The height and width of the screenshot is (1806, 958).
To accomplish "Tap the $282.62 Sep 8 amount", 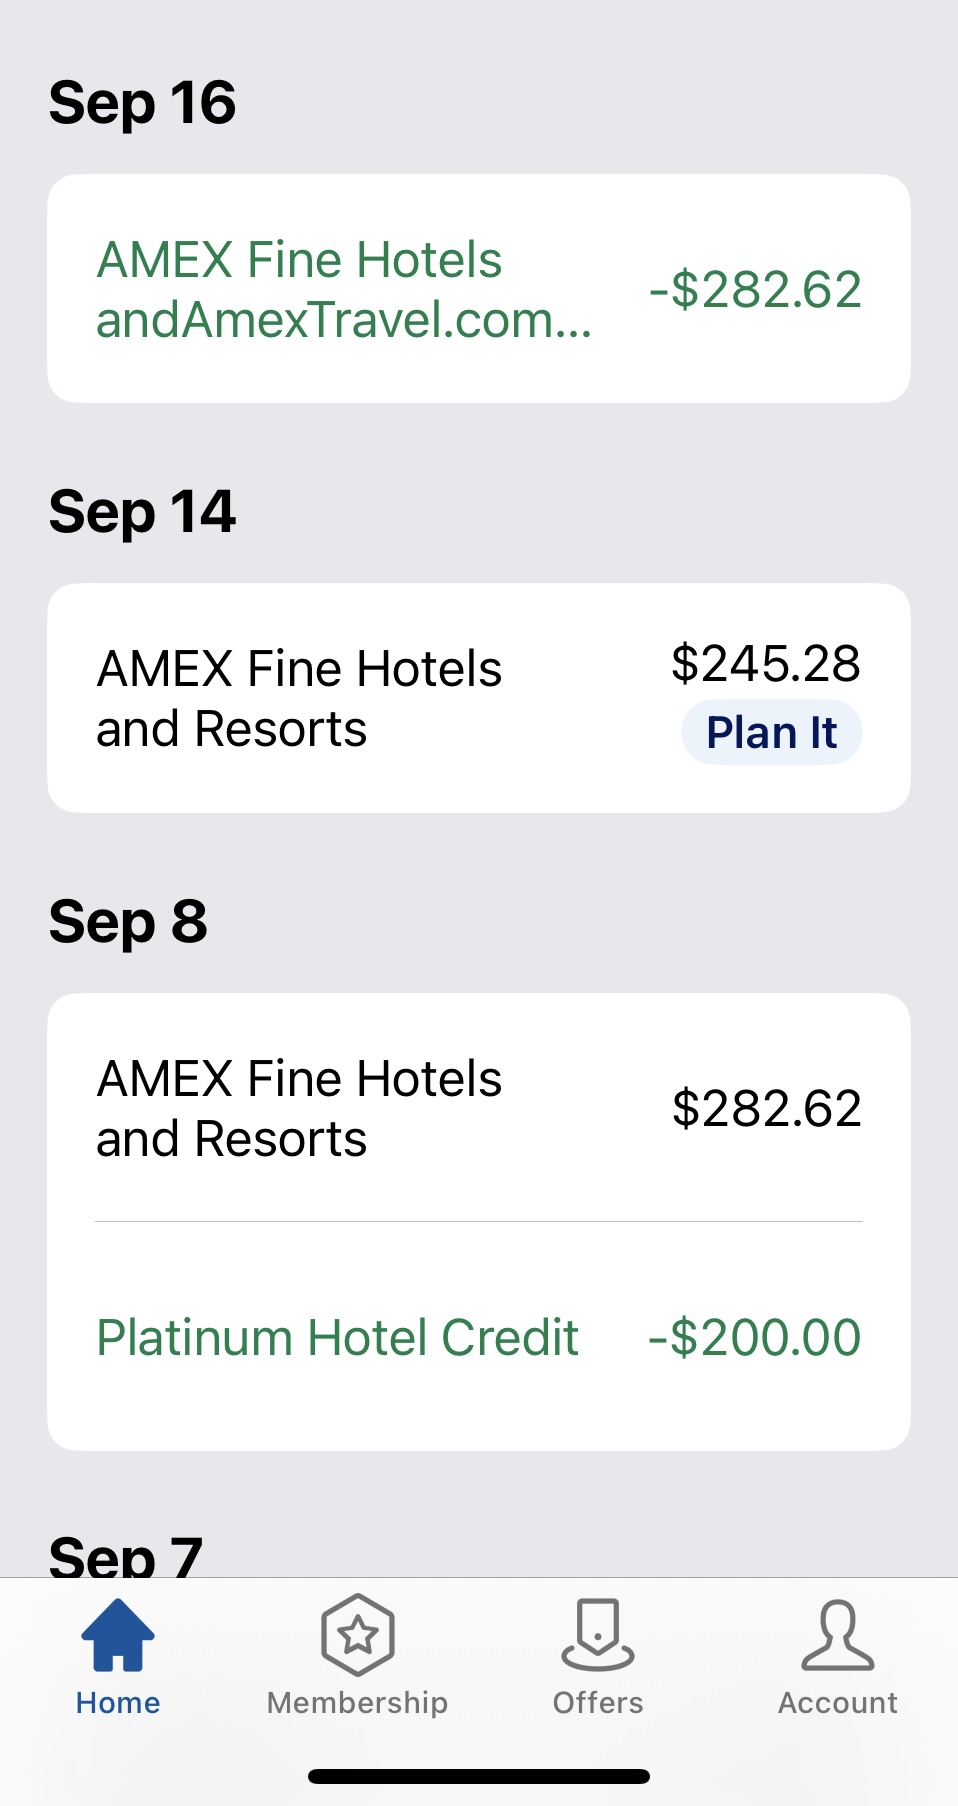I will (766, 1108).
